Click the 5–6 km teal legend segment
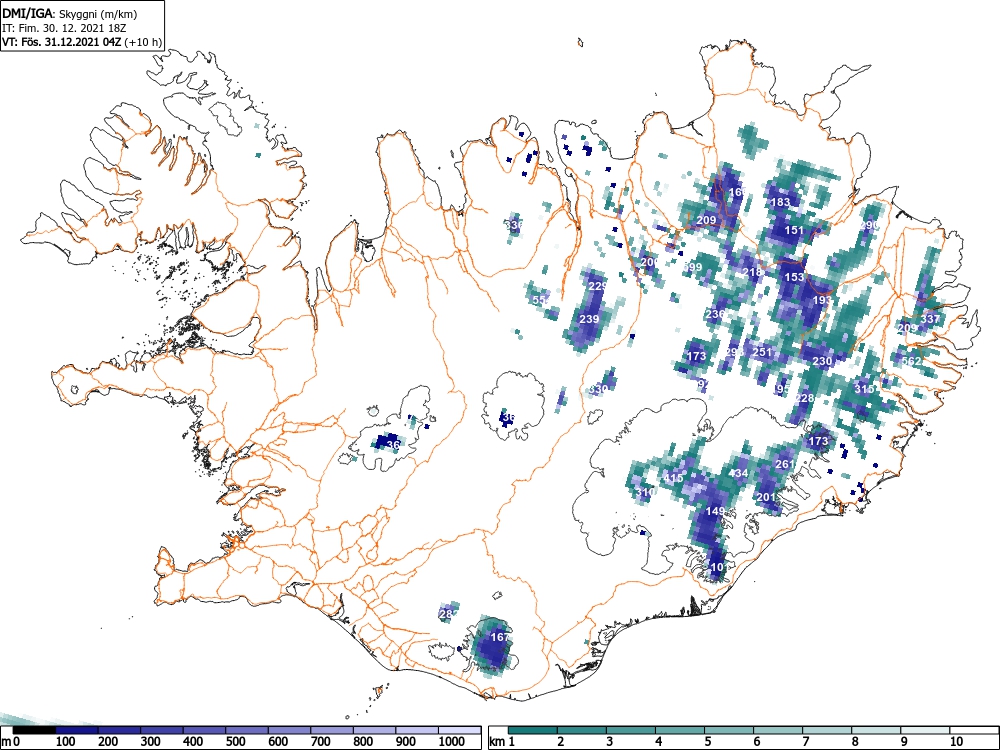 pos(728,730)
